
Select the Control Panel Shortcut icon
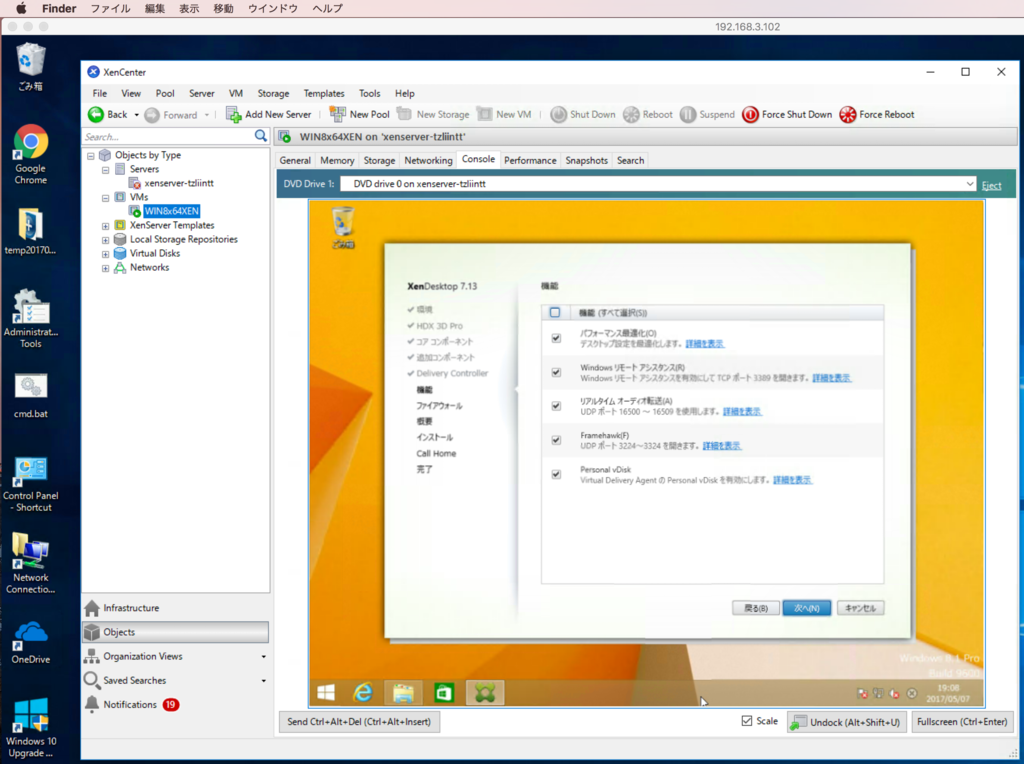[31, 485]
